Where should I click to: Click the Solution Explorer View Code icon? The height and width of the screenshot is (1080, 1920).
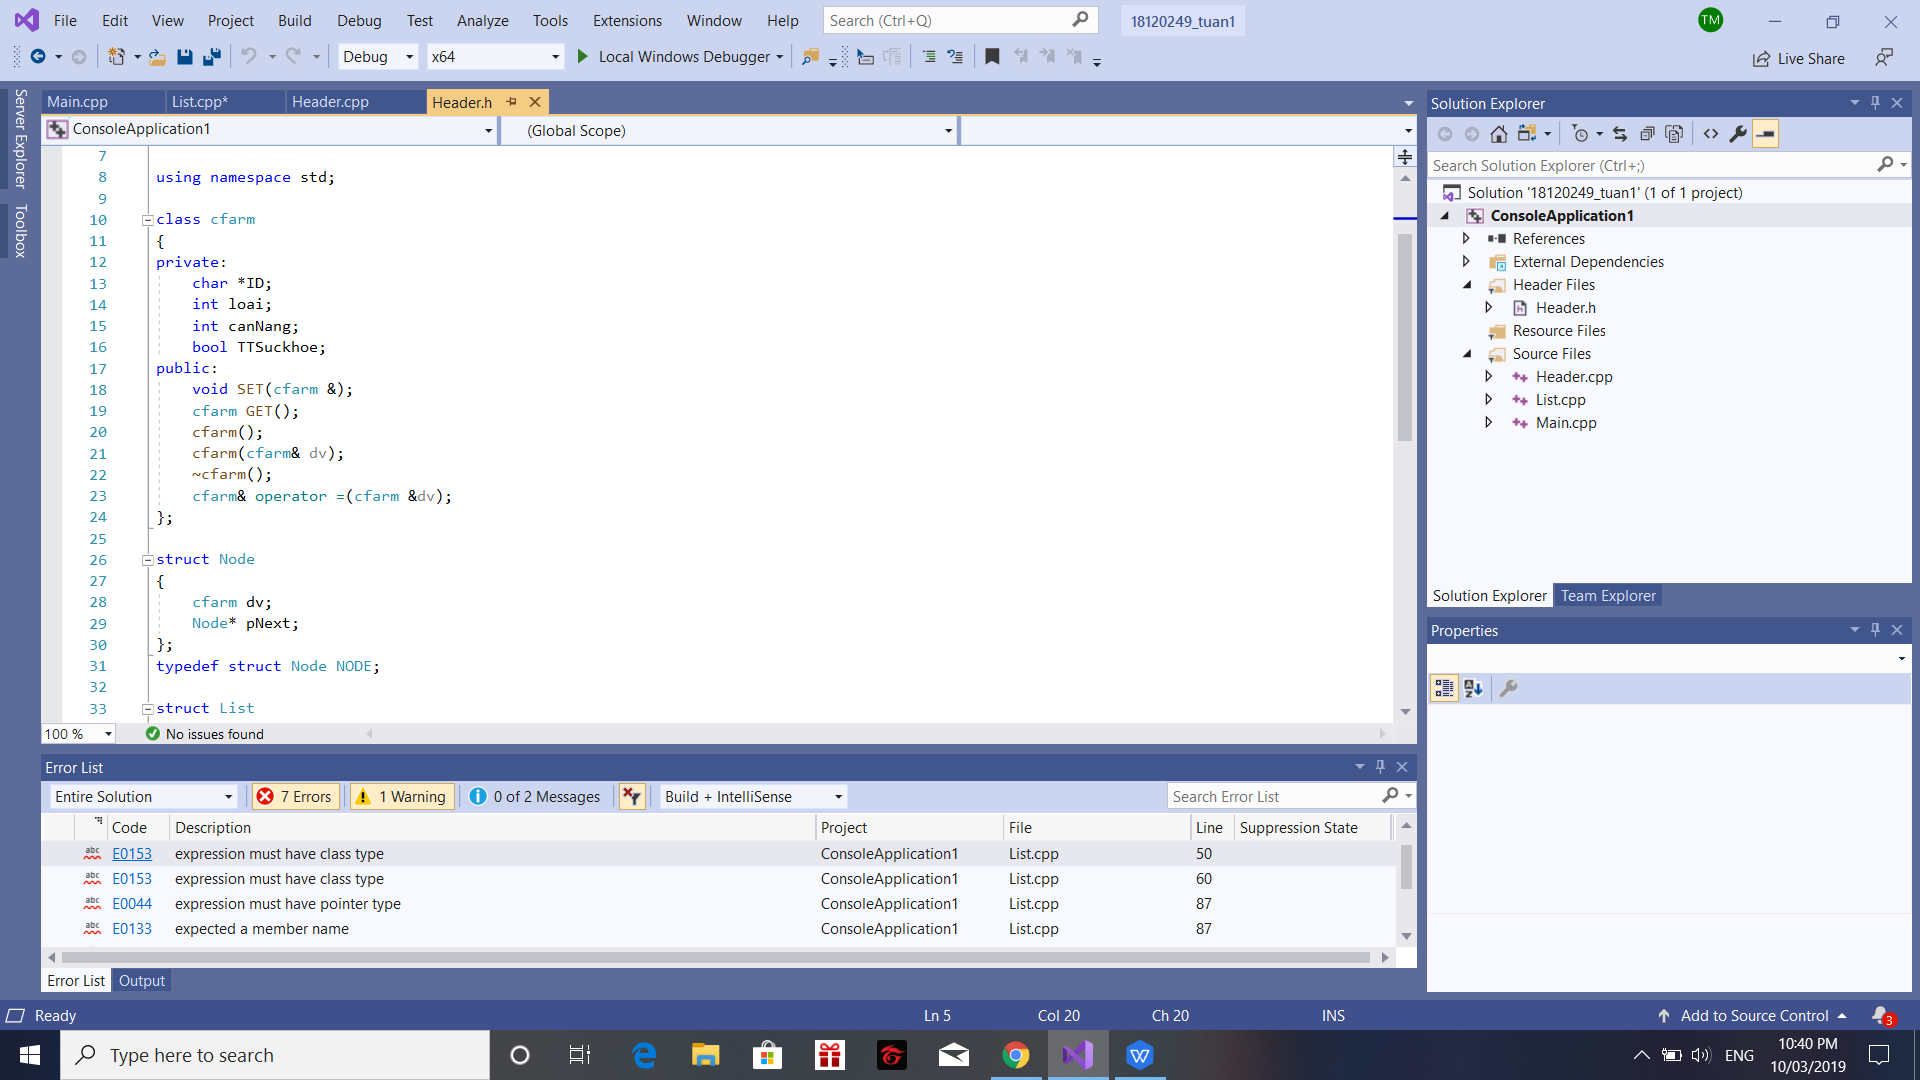[x=1711, y=134]
